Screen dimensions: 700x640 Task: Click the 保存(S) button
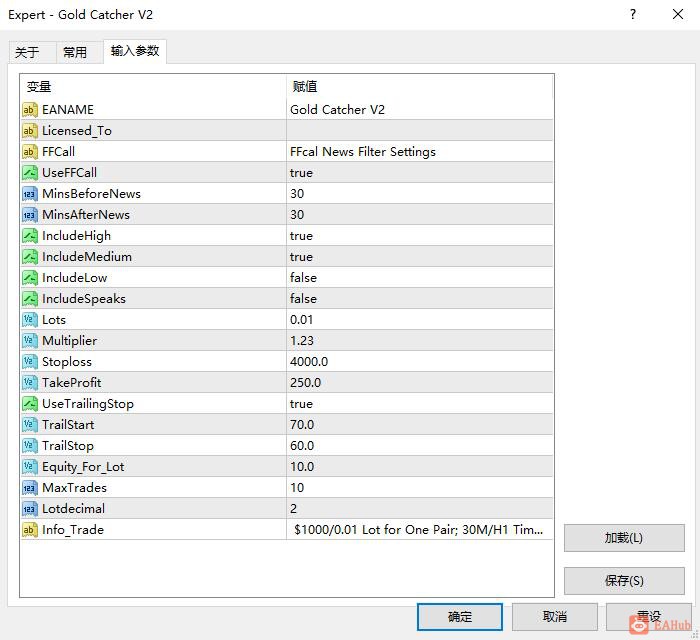(624, 581)
